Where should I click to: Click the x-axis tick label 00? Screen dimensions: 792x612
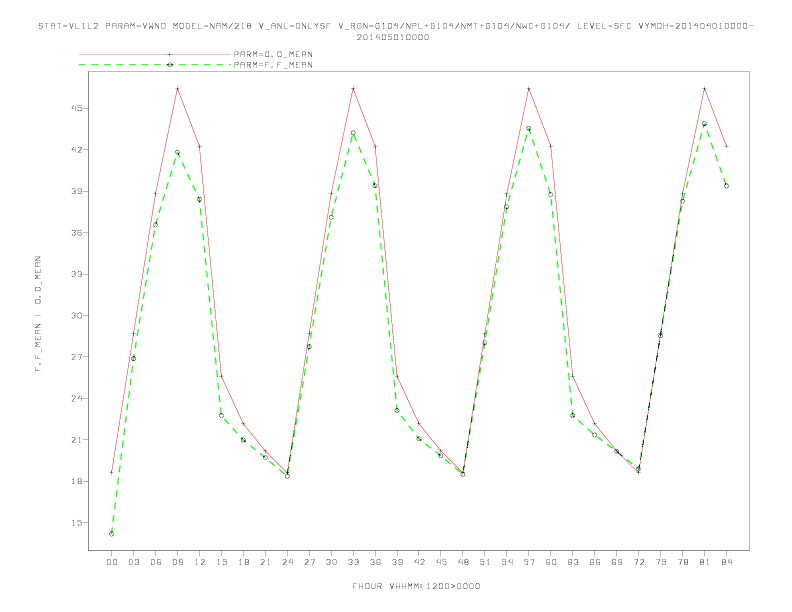point(112,562)
